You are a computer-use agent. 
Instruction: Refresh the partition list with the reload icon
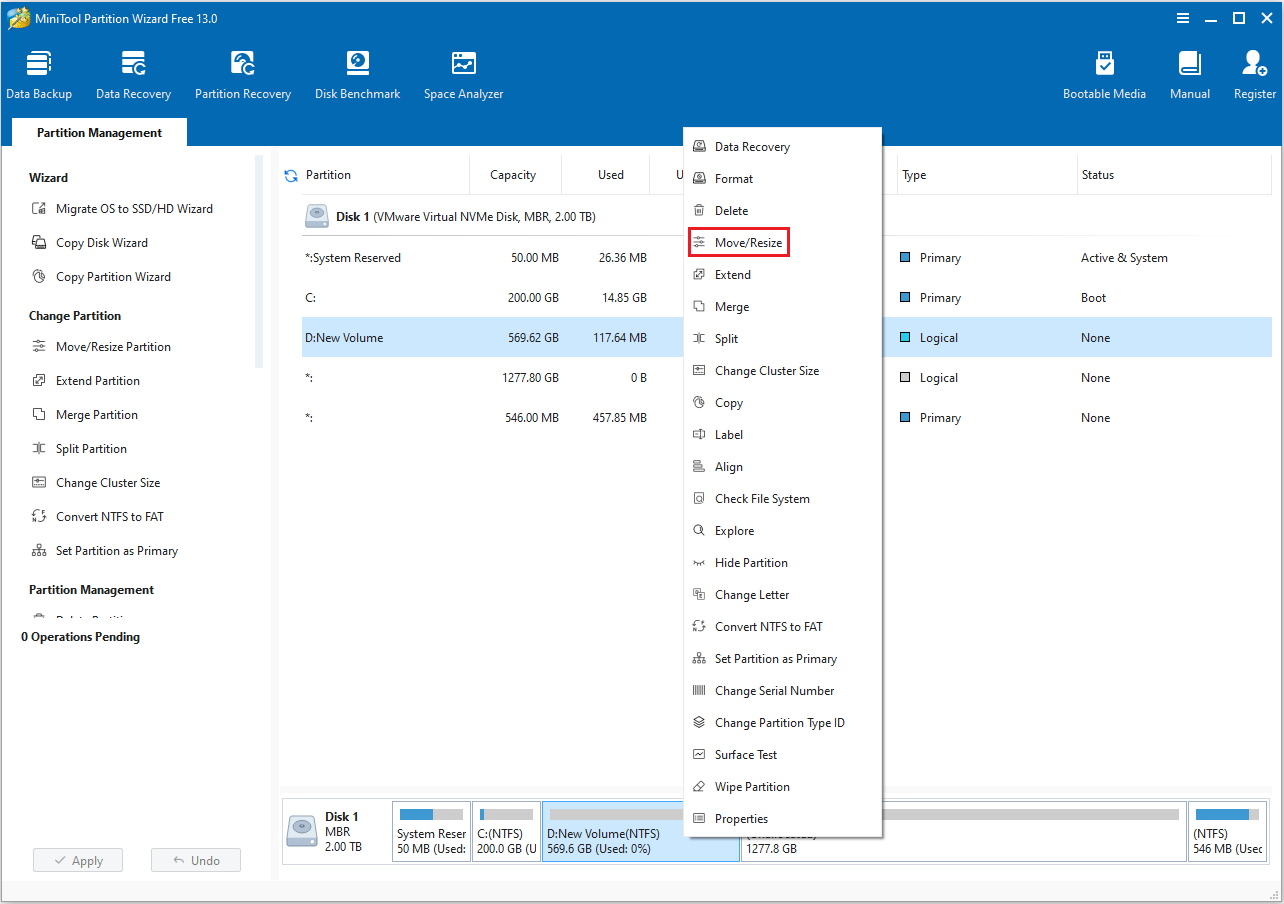[x=291, y=175]
